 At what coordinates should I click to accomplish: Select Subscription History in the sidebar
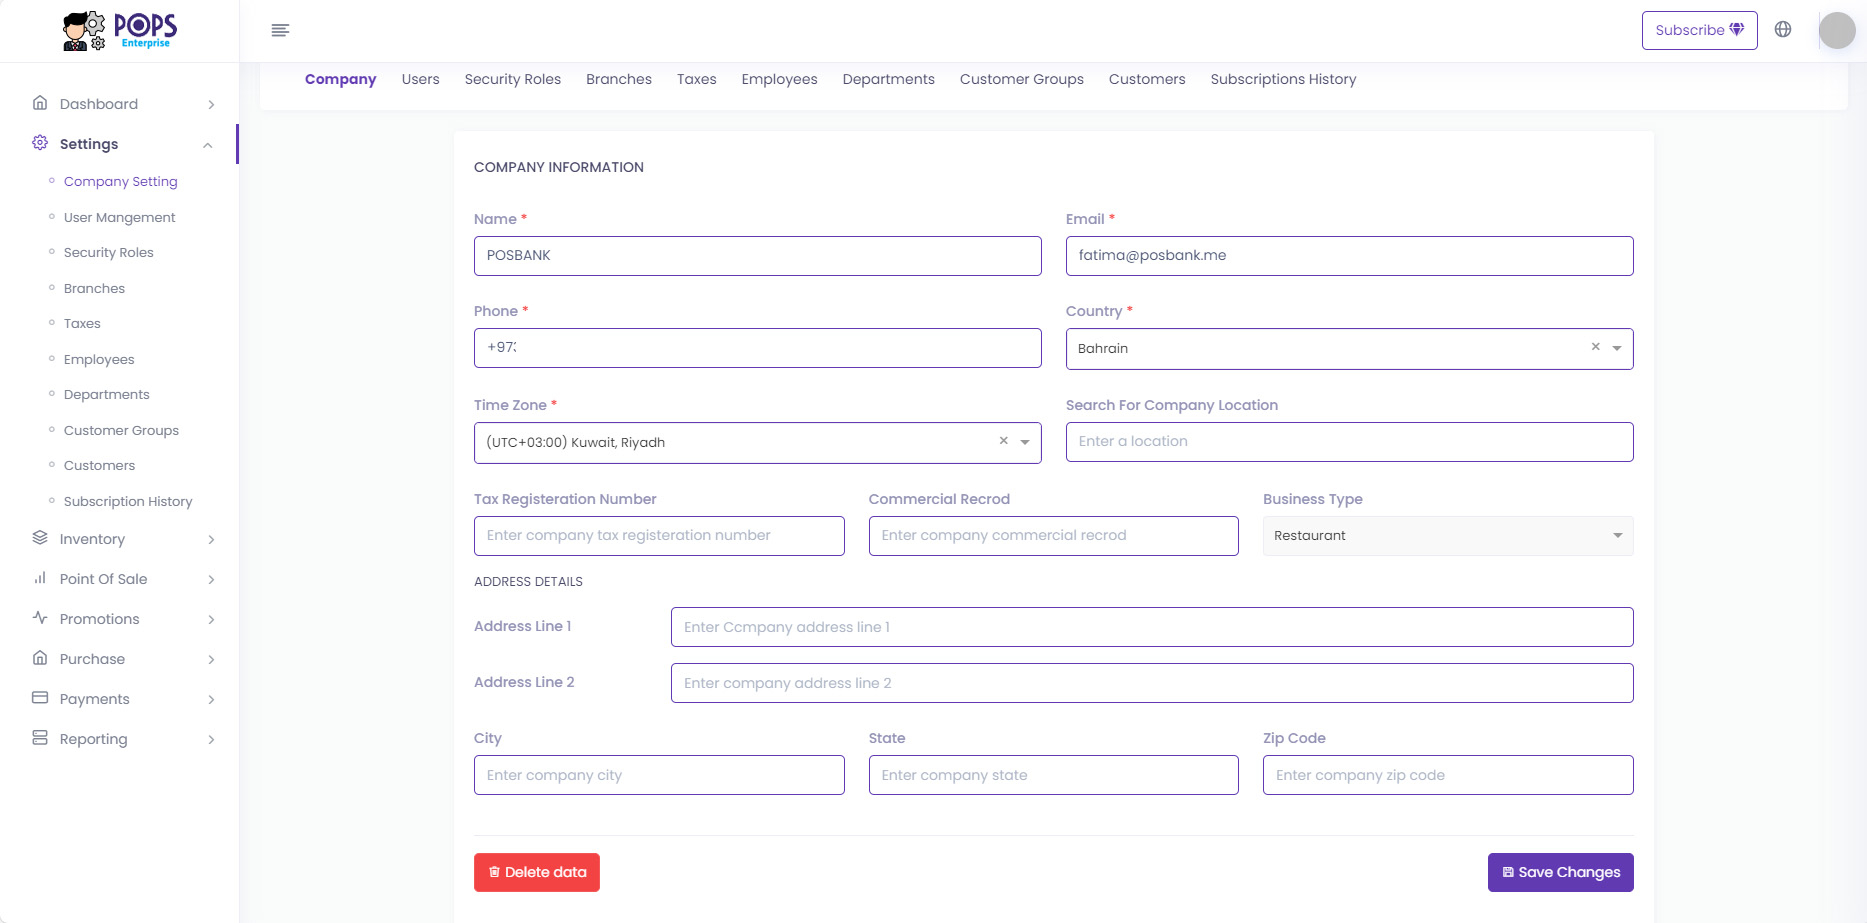point(128,501)
